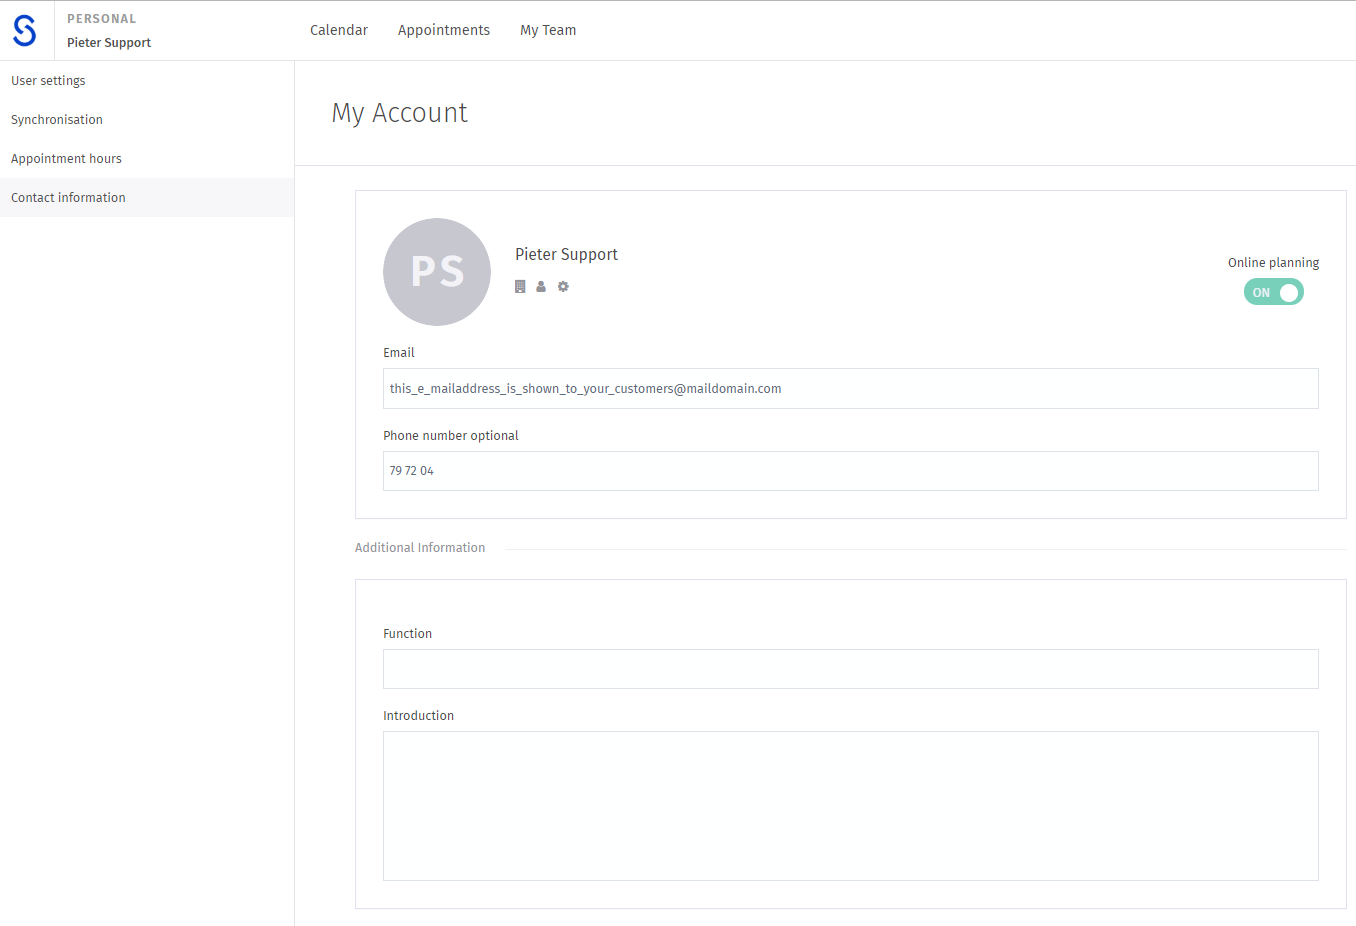Select the person icon under the profile name
Viewport: 1356px width, 926px height.
tap(541, 286)
